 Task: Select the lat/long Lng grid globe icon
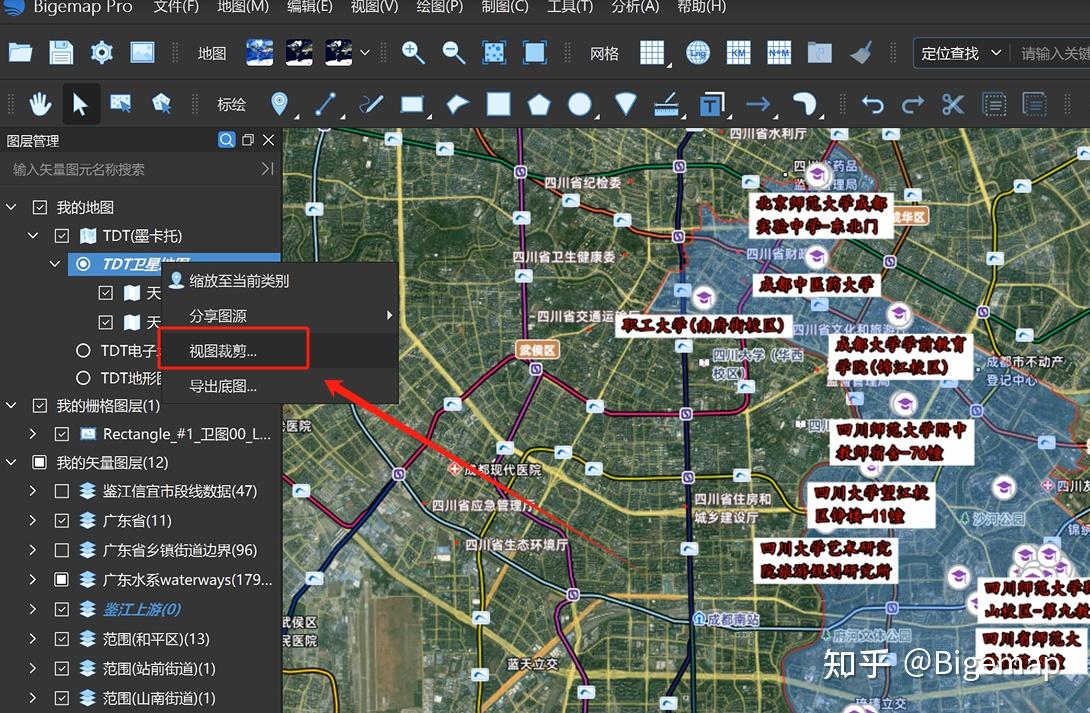697,53
